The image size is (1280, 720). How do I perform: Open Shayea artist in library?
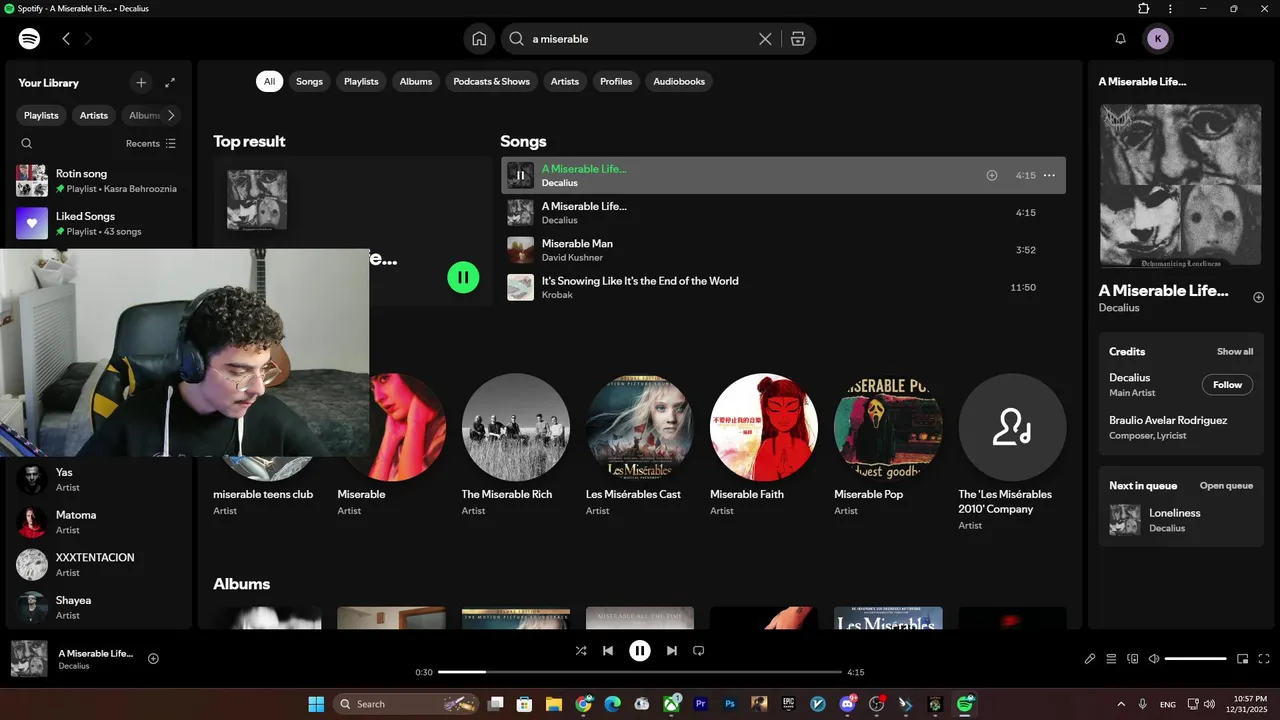(x=98, y=607)
